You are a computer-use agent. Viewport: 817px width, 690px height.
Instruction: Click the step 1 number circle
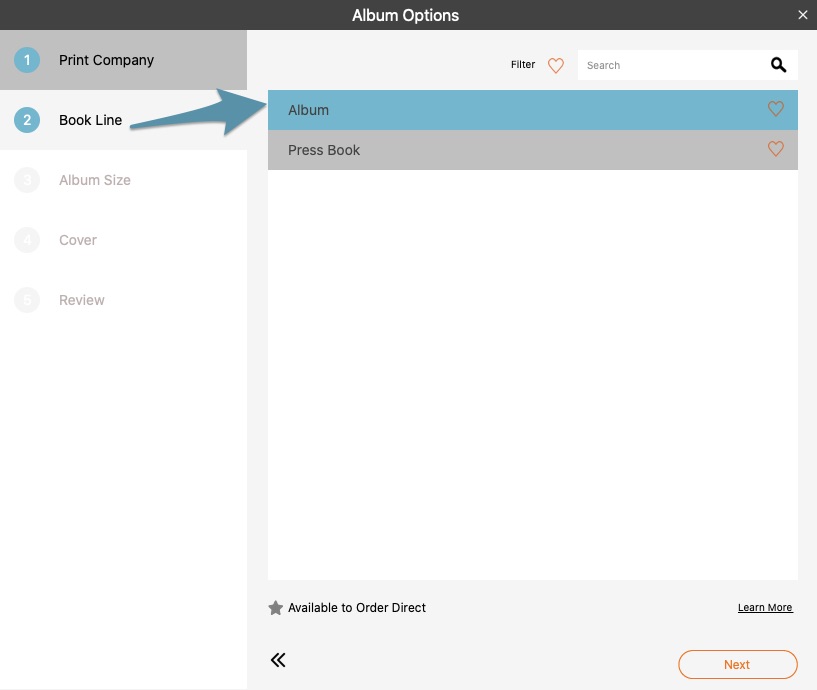point(27,60)
